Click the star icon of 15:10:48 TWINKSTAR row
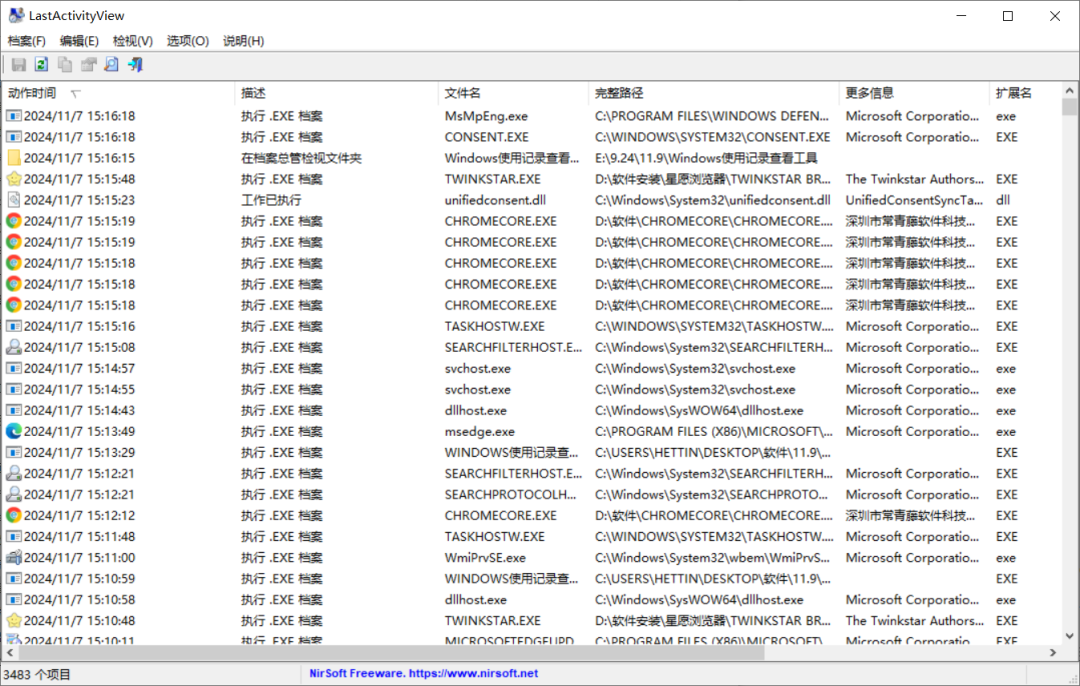1080x686 pixels. pos(14,621)
